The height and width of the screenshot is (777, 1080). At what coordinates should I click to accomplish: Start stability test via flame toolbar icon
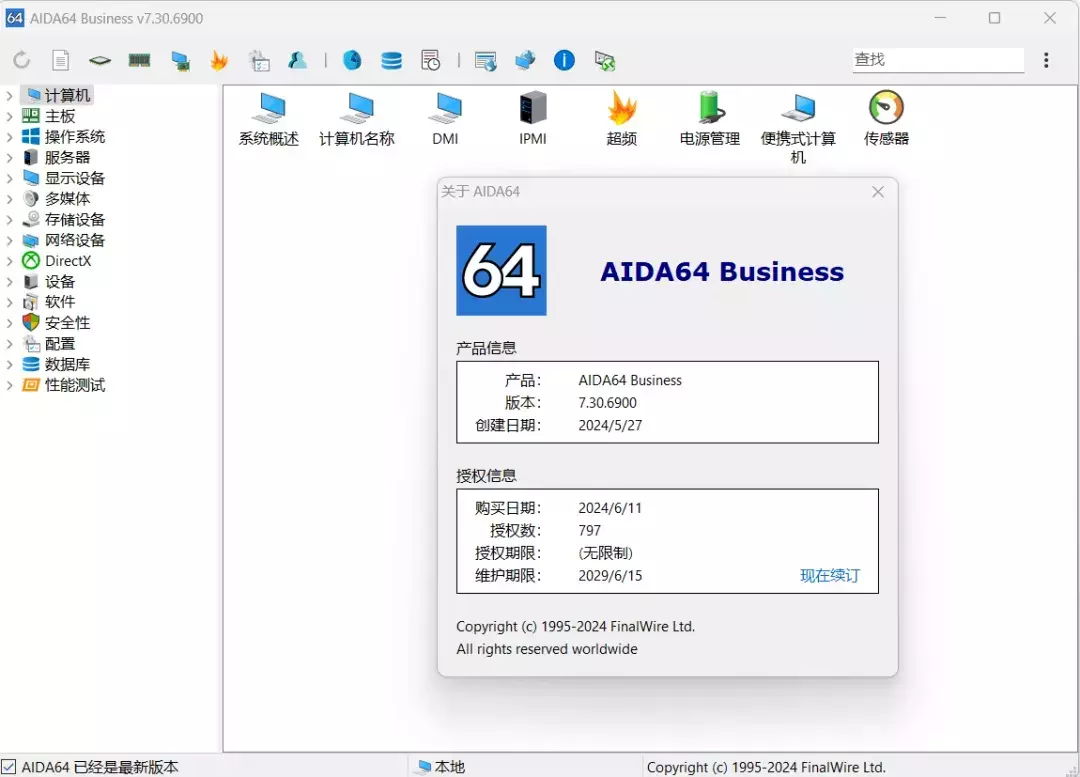pyautogui.click(x=219, y=61)
